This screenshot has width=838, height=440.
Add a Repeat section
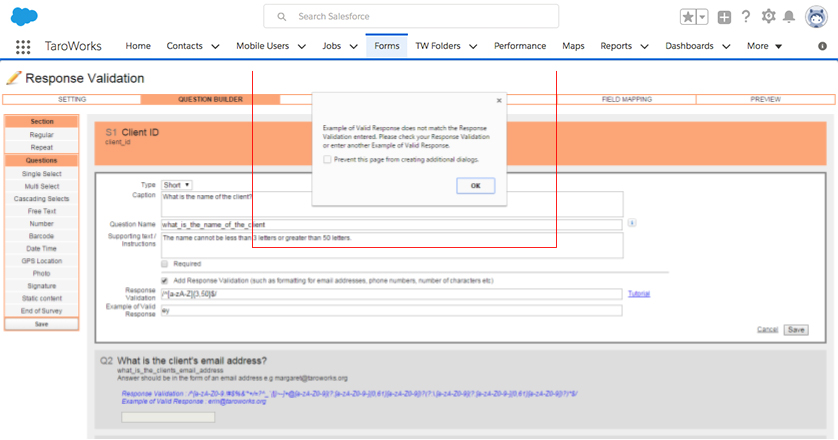coord(42,148)
